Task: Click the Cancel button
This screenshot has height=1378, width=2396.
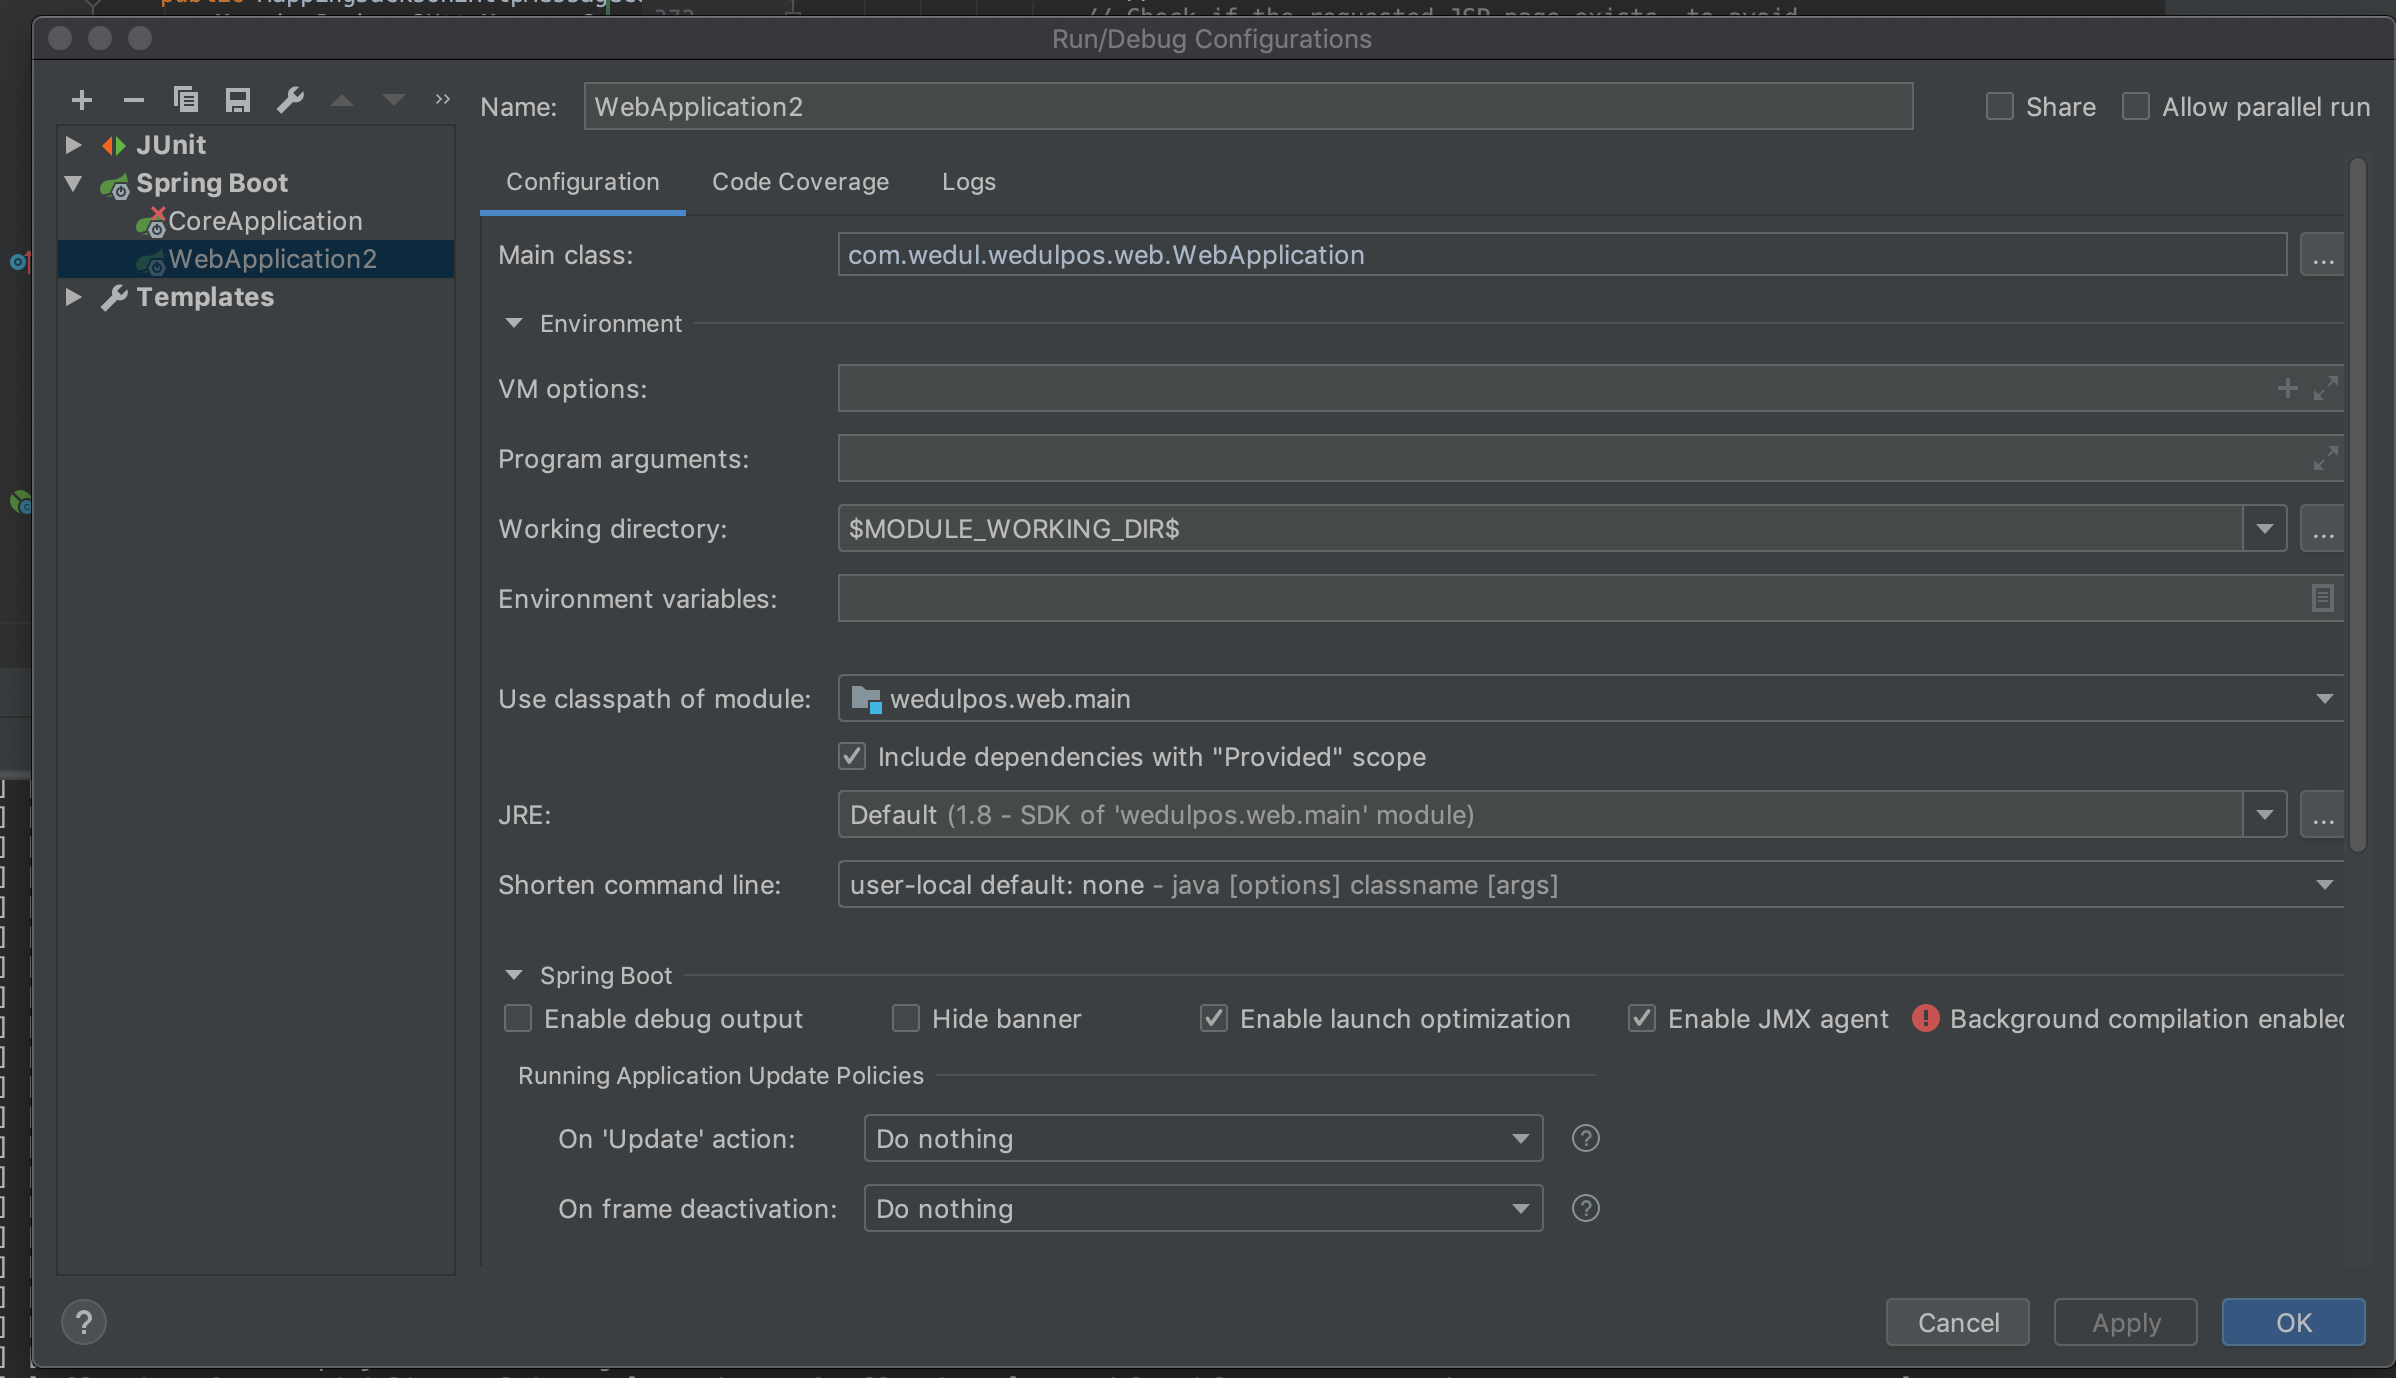Action: [x=1957, y=1322]
